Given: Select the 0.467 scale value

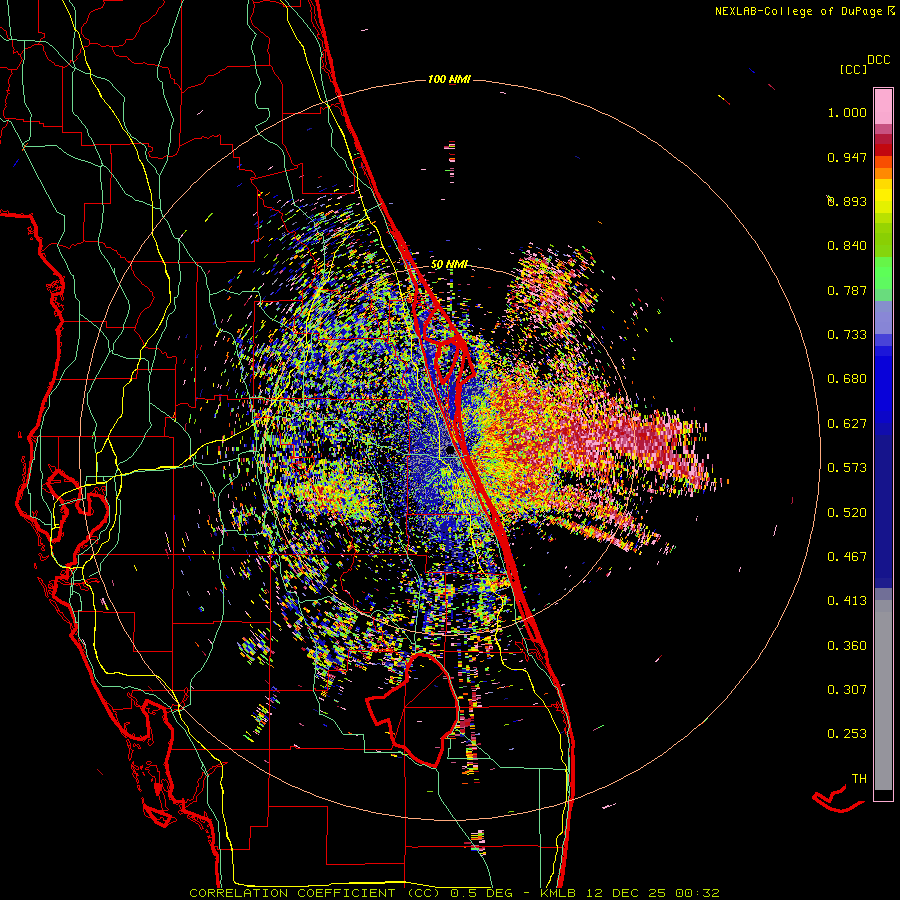Looking at the screenshot, I should (847, 557).
